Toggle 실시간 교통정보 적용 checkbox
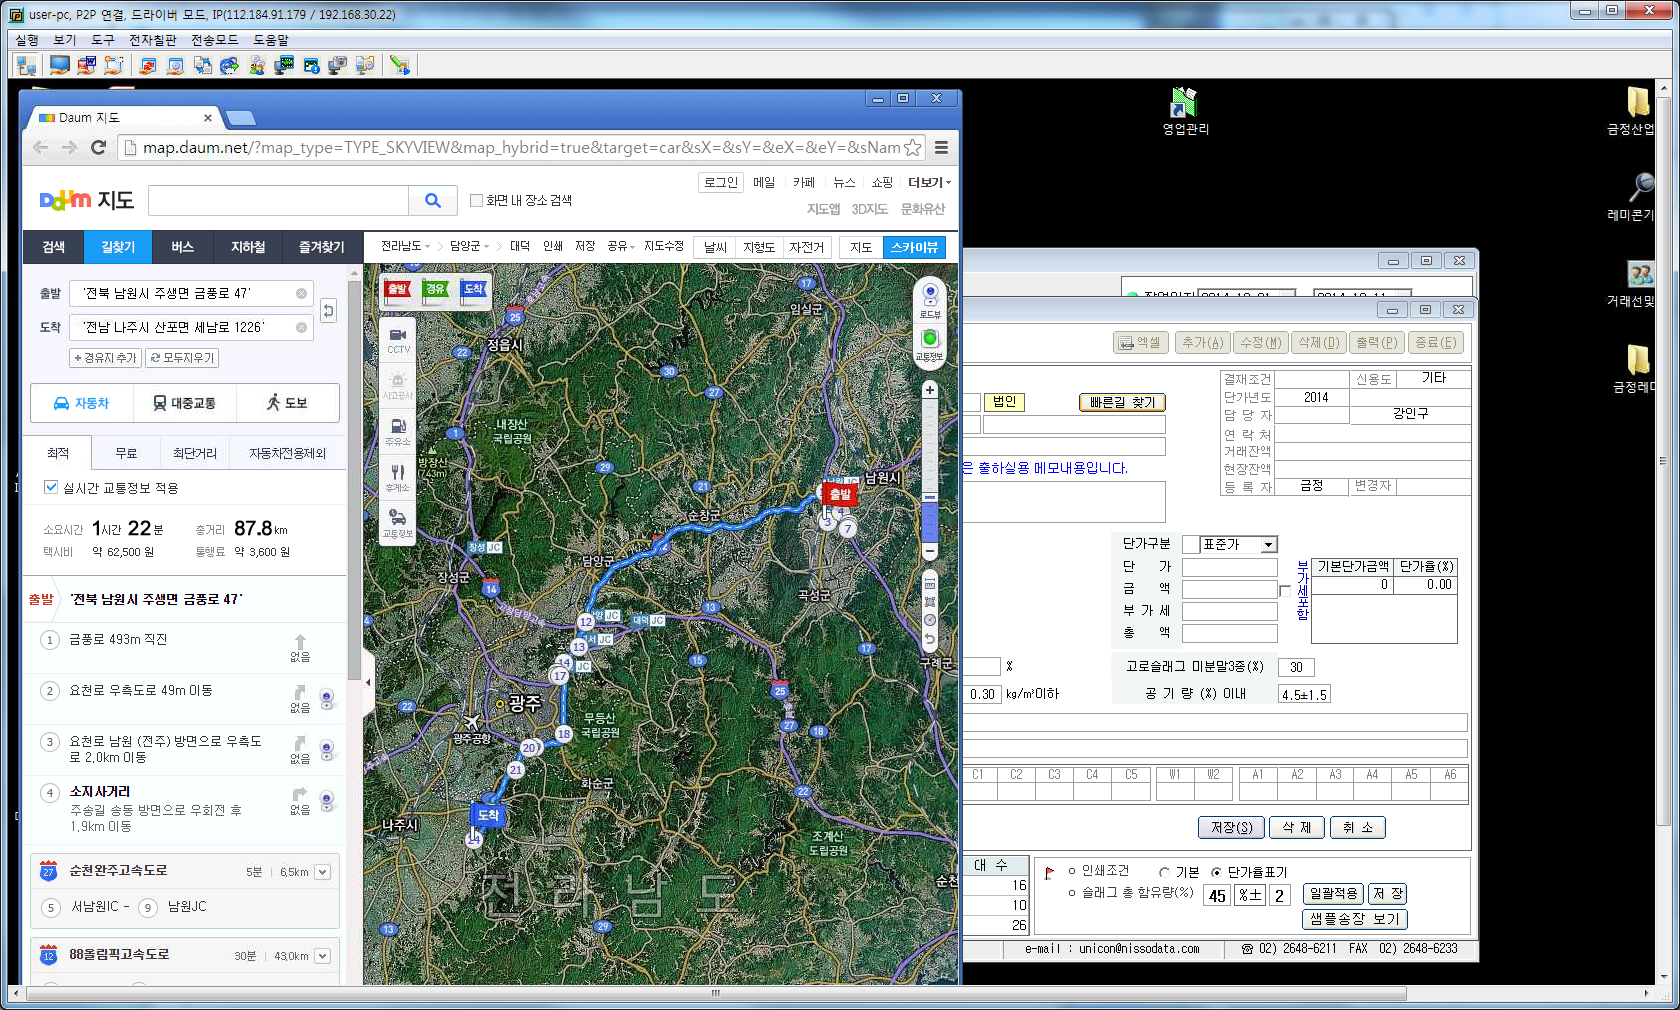 coord(51,488)
